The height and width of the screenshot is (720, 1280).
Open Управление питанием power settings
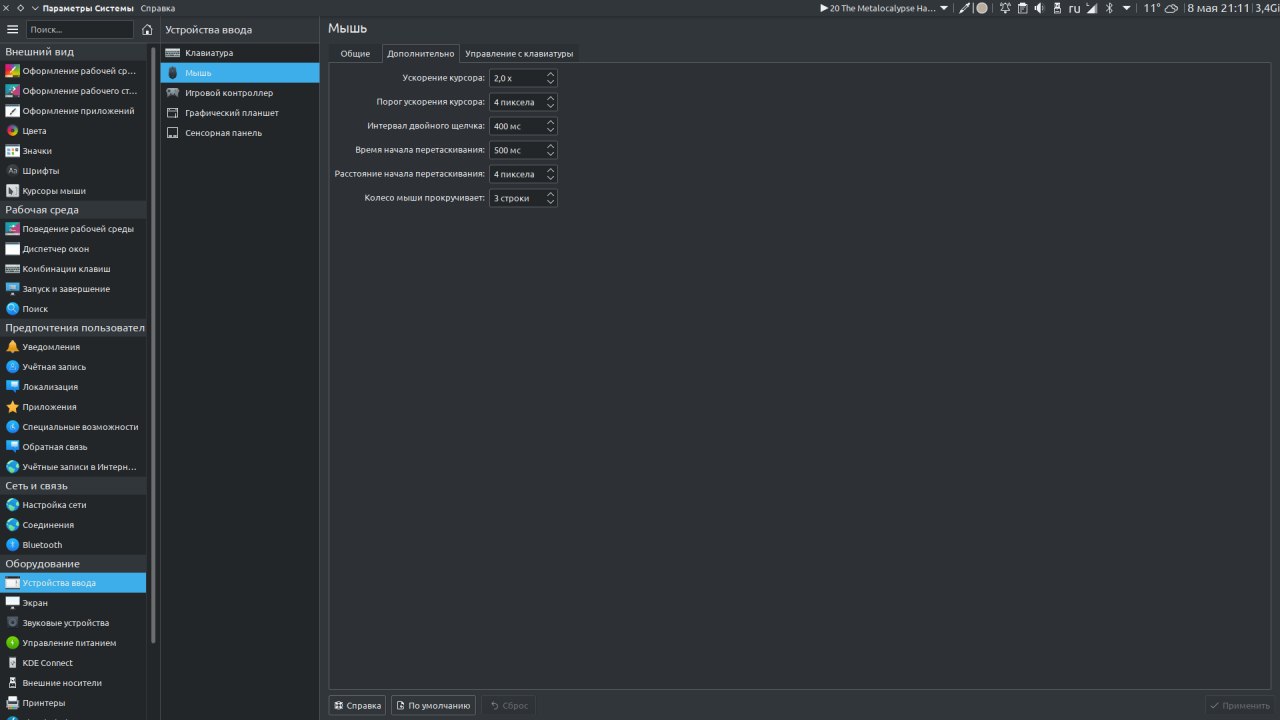pos(73,643)
